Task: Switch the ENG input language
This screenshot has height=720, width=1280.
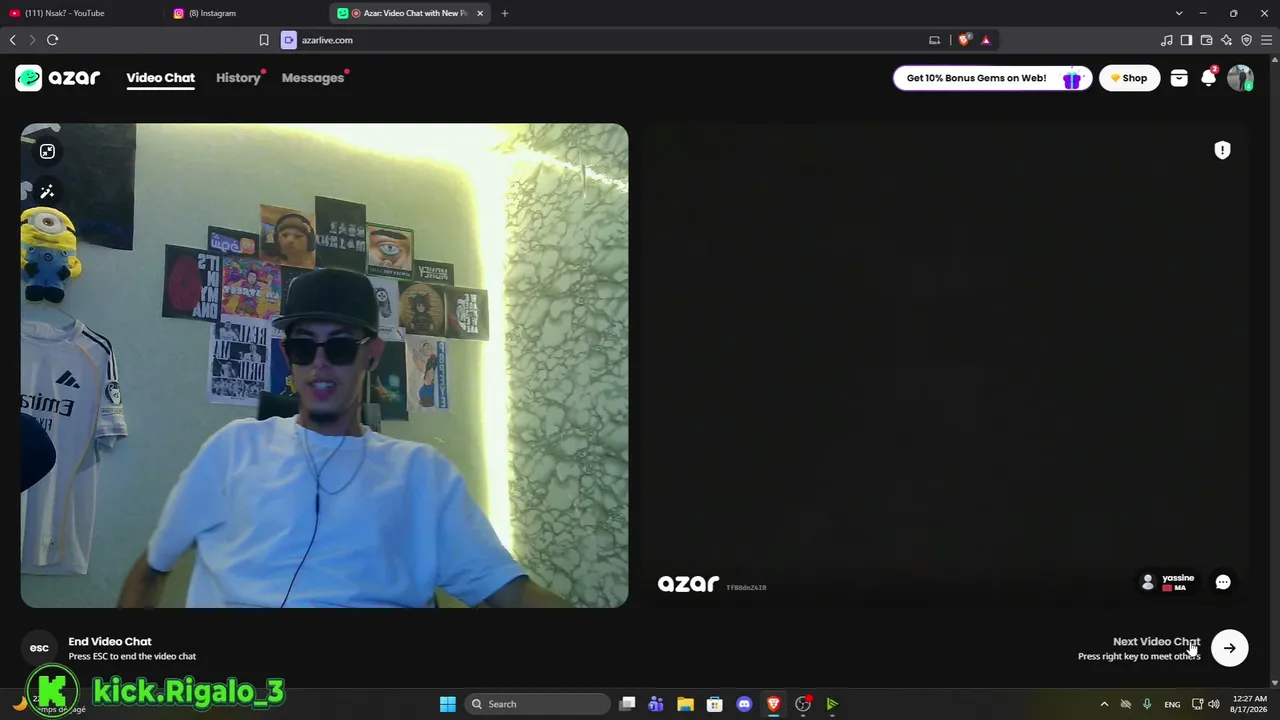Action: point(1172,704)
